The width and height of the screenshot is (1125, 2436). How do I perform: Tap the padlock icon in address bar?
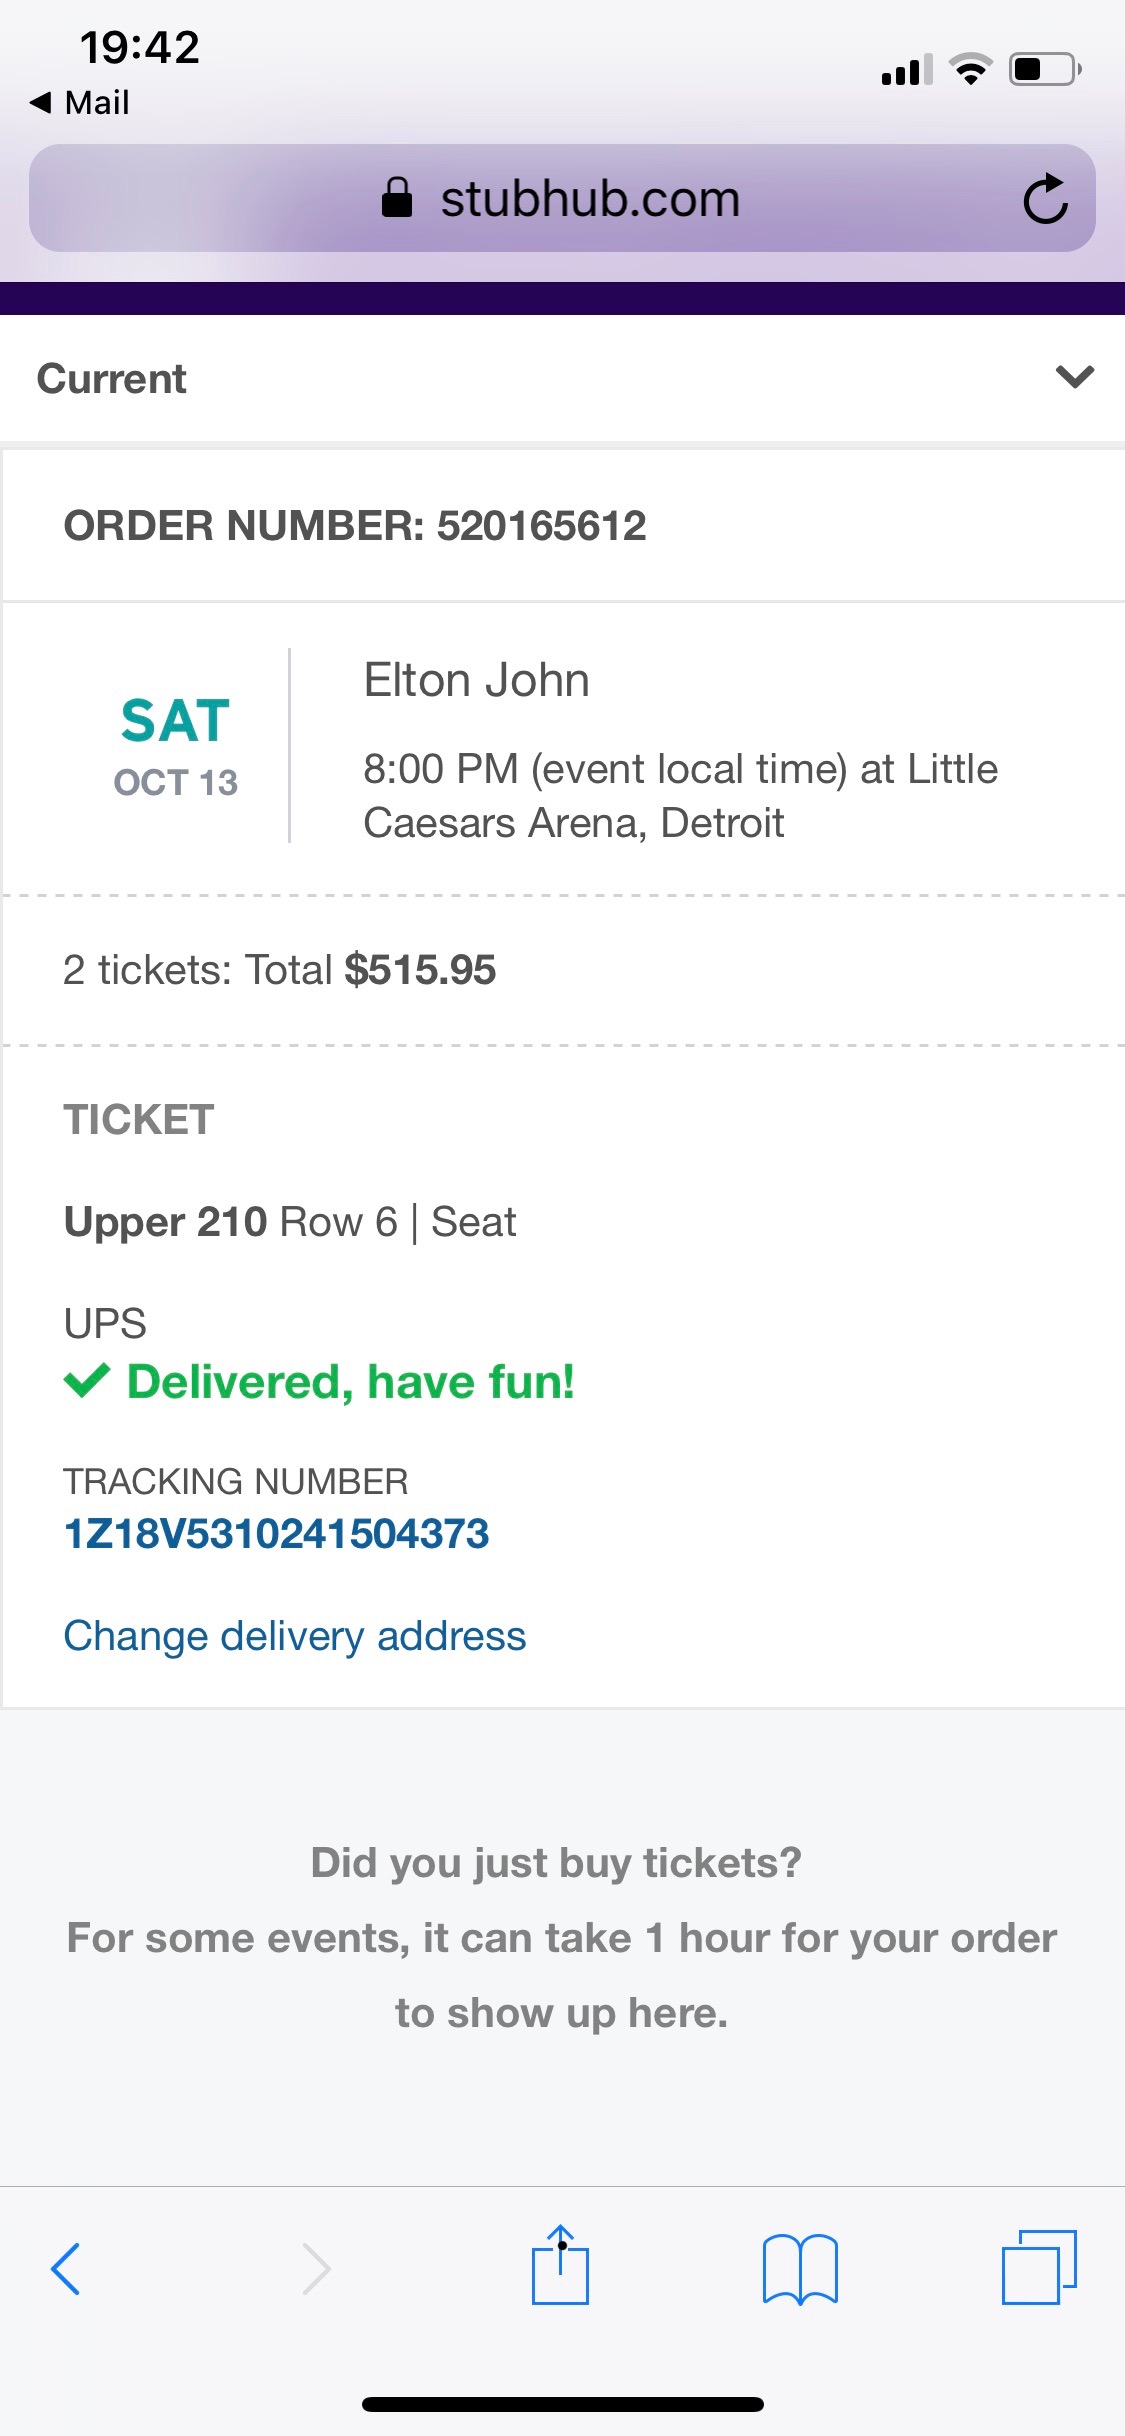pyautogui.click(x=397, y=198)
